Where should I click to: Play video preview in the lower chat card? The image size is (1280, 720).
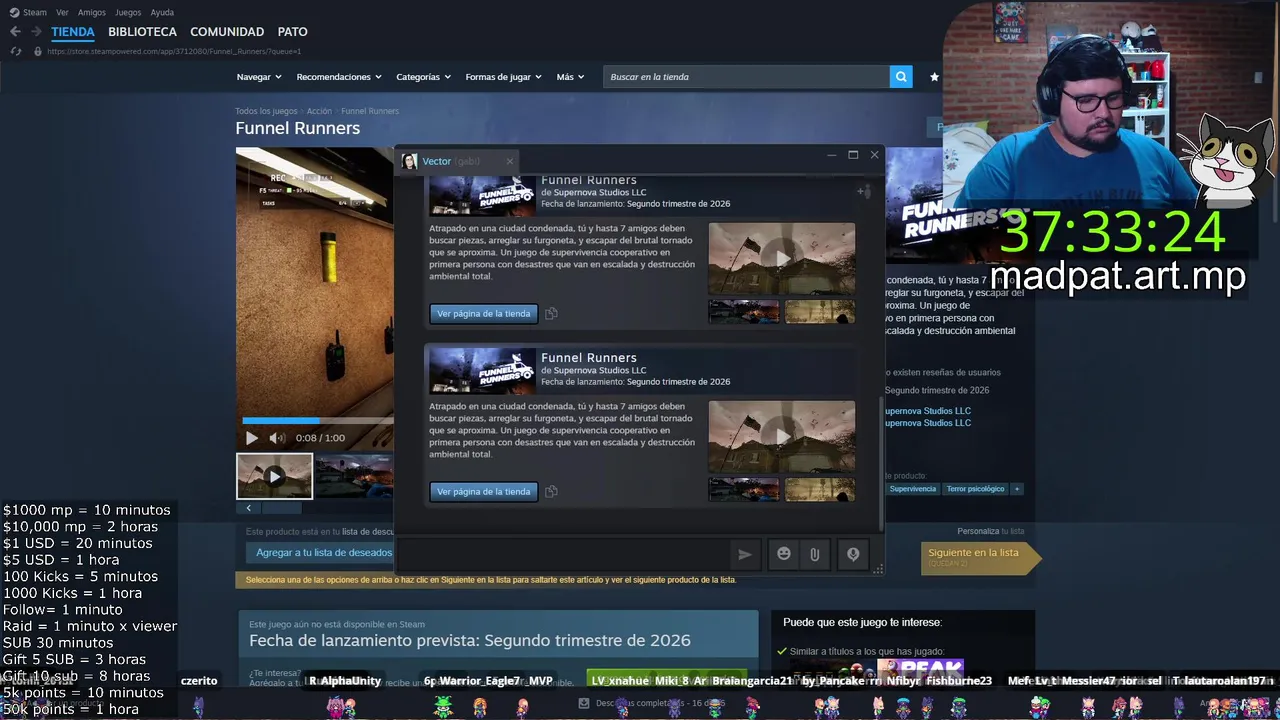782,436
